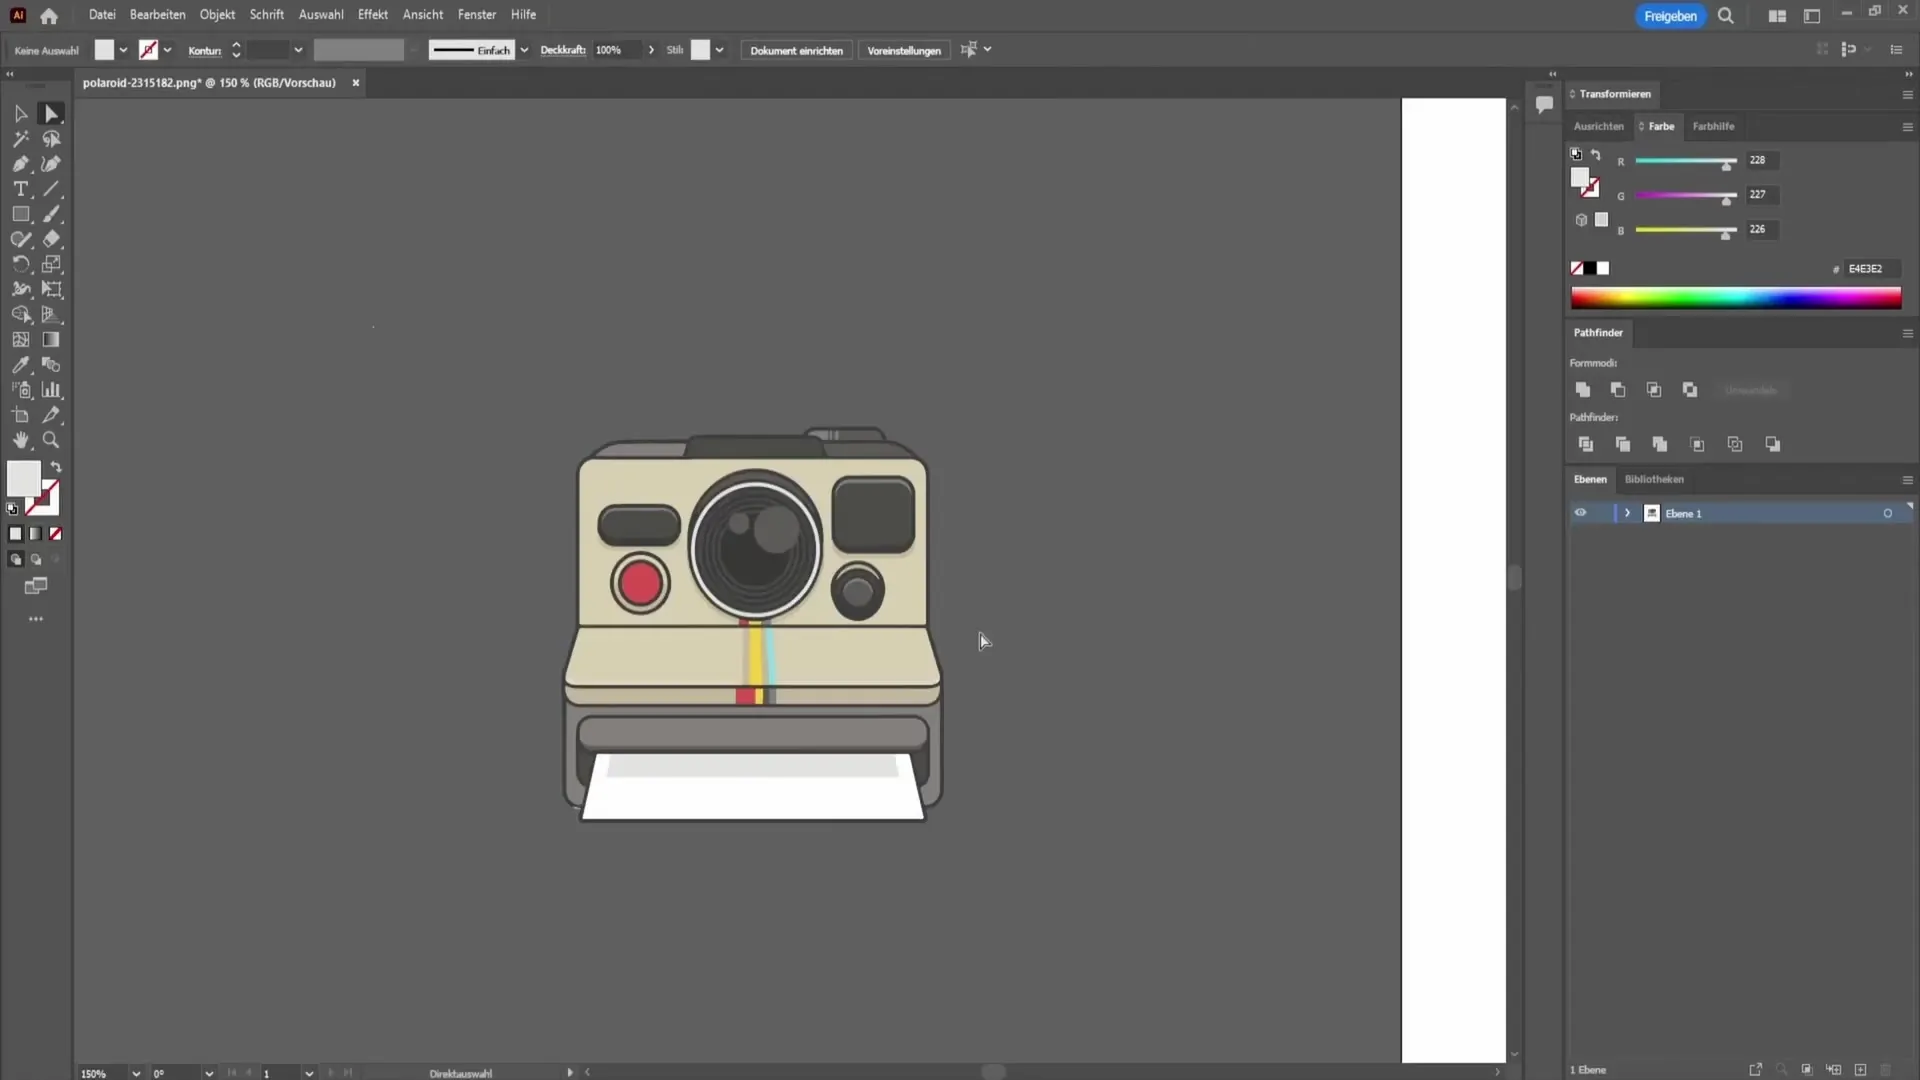Screen dimensions: 1920x1080
Task: Select the Width/Warp tool
Action: [21, 289]
